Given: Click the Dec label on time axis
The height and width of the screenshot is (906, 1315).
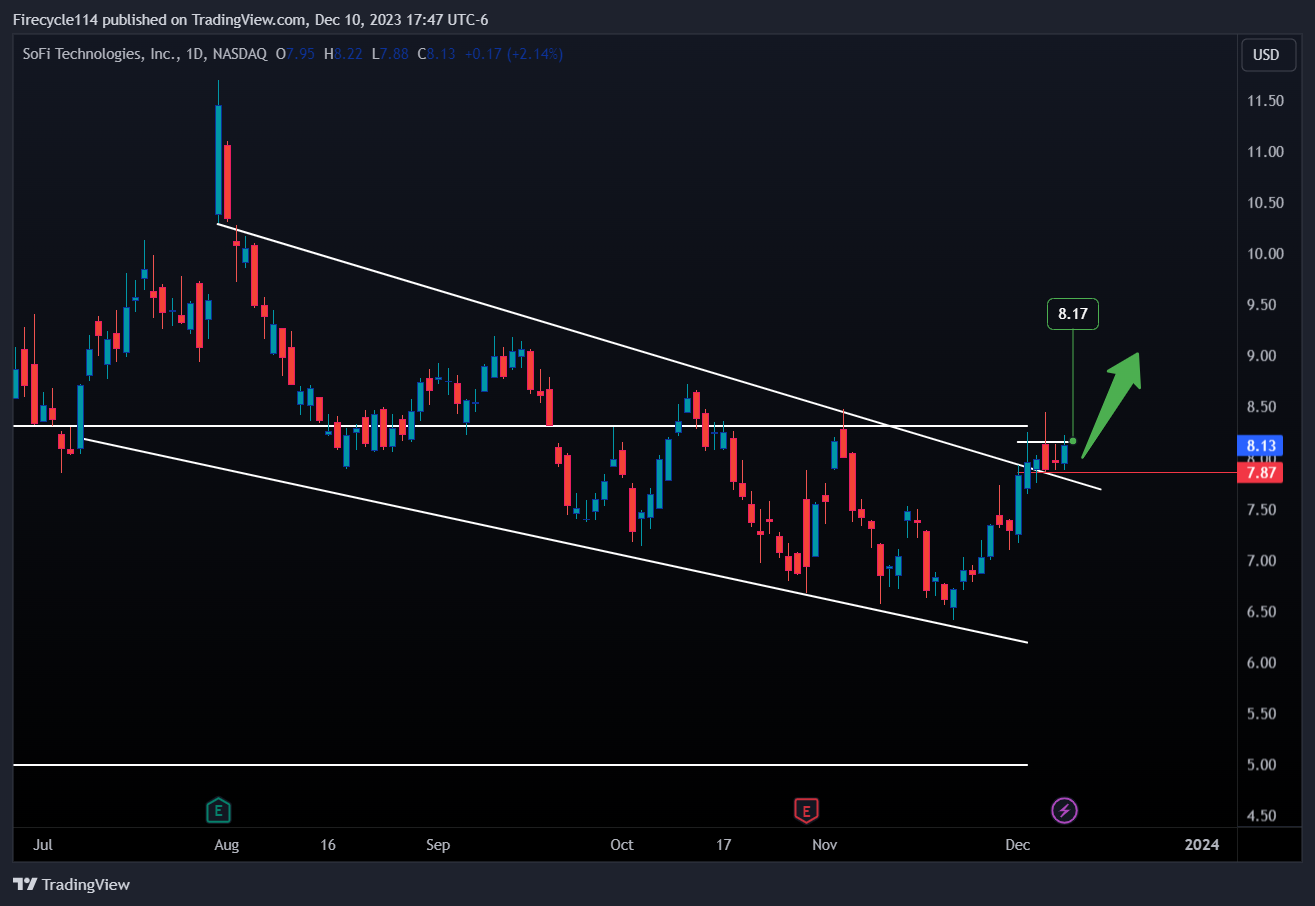Looking at the screenshot, I should (x=1017, y=845).
